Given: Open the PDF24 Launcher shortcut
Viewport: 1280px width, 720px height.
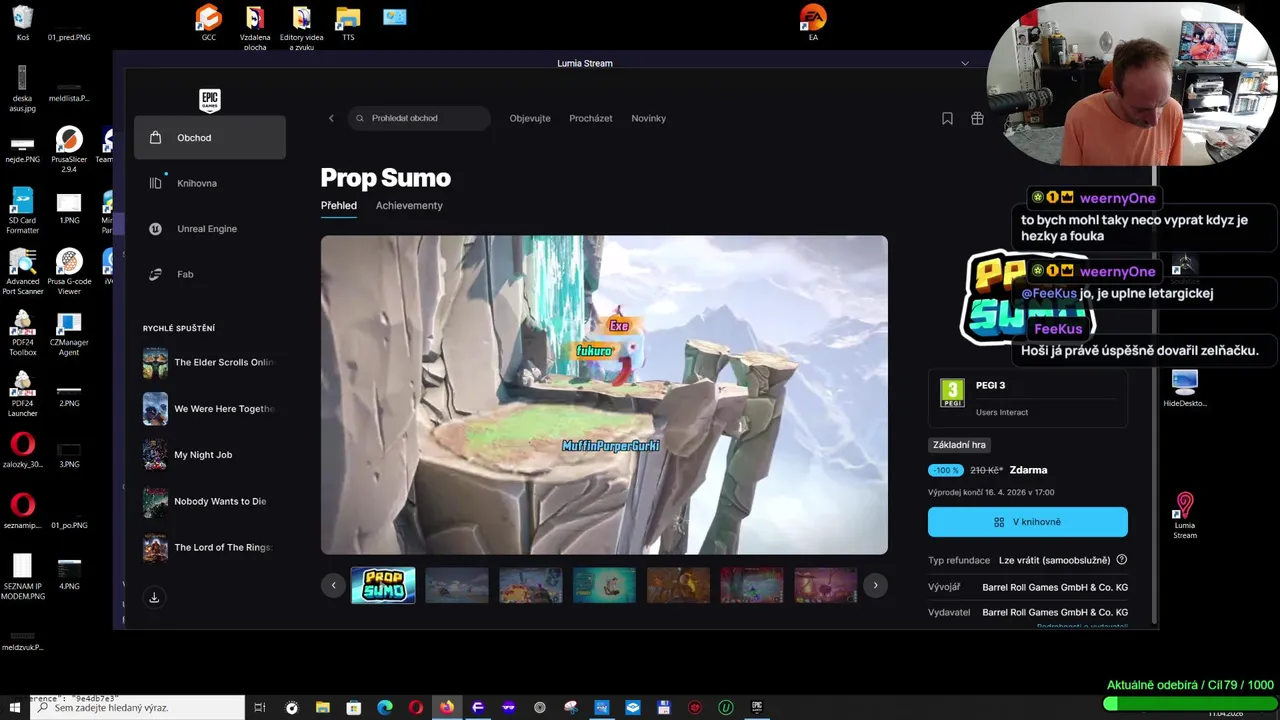Looking at the screenshot, I should [x=22, y=393].
